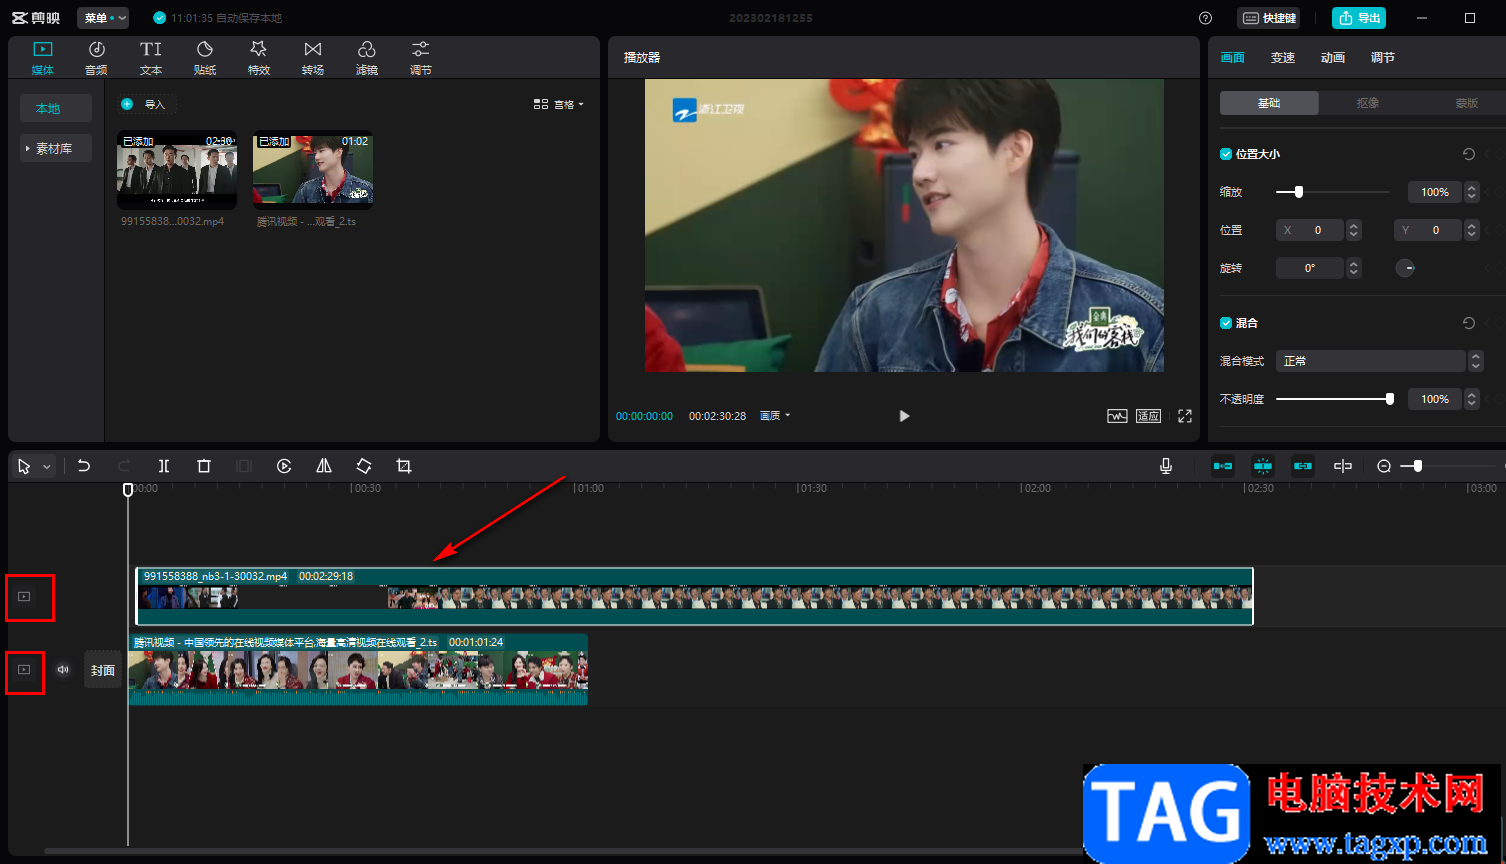This screenshot has height=864, width=1506.
Task: Click the 缩放 100% value field
Action: [x=1435, y=192]
